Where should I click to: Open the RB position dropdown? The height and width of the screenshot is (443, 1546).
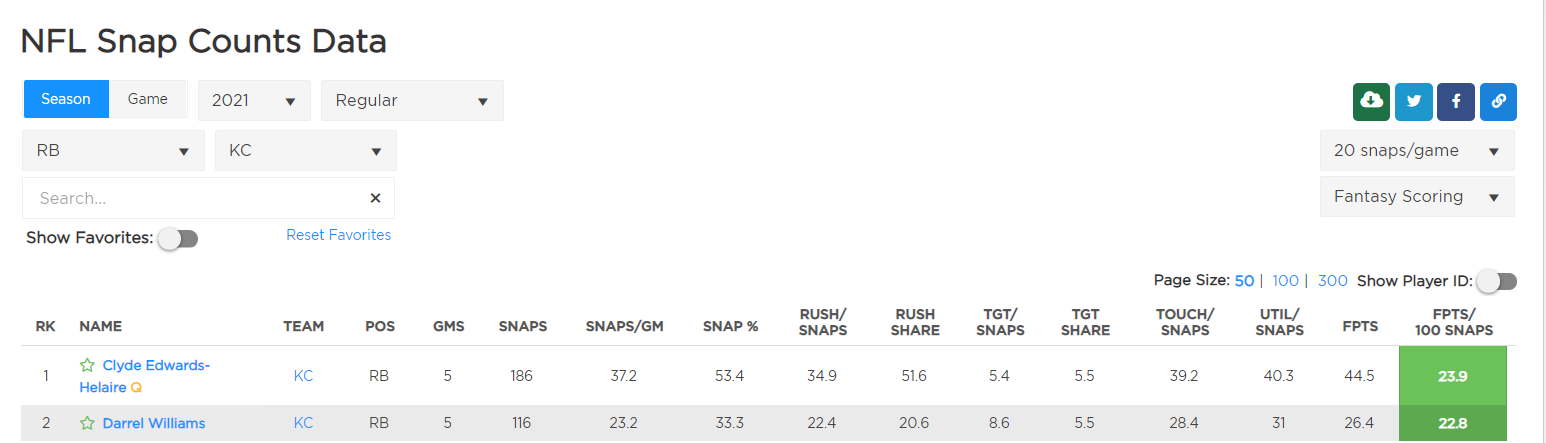pos(113,150)
